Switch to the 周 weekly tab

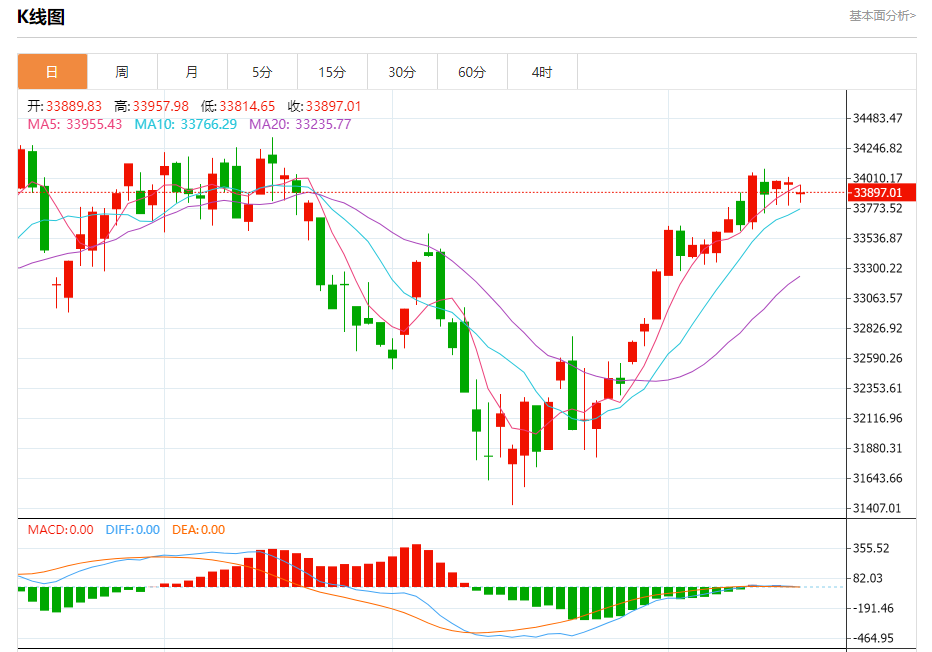click(x=122, y=72)
